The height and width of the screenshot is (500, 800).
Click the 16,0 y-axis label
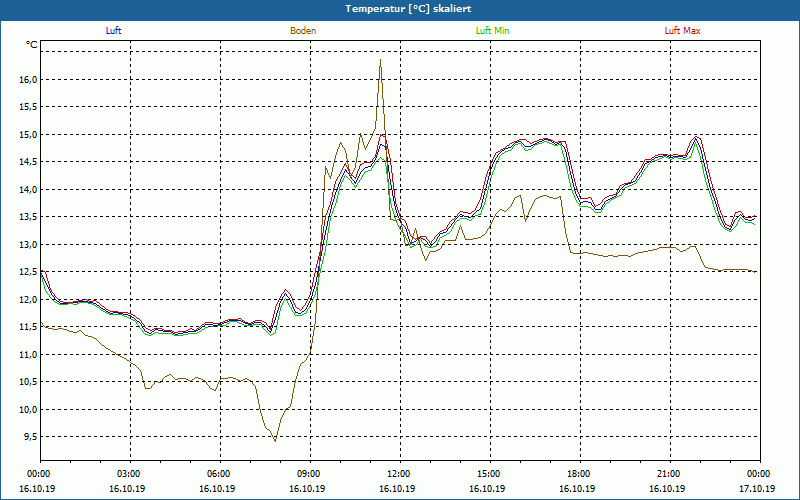pos(29,80)
